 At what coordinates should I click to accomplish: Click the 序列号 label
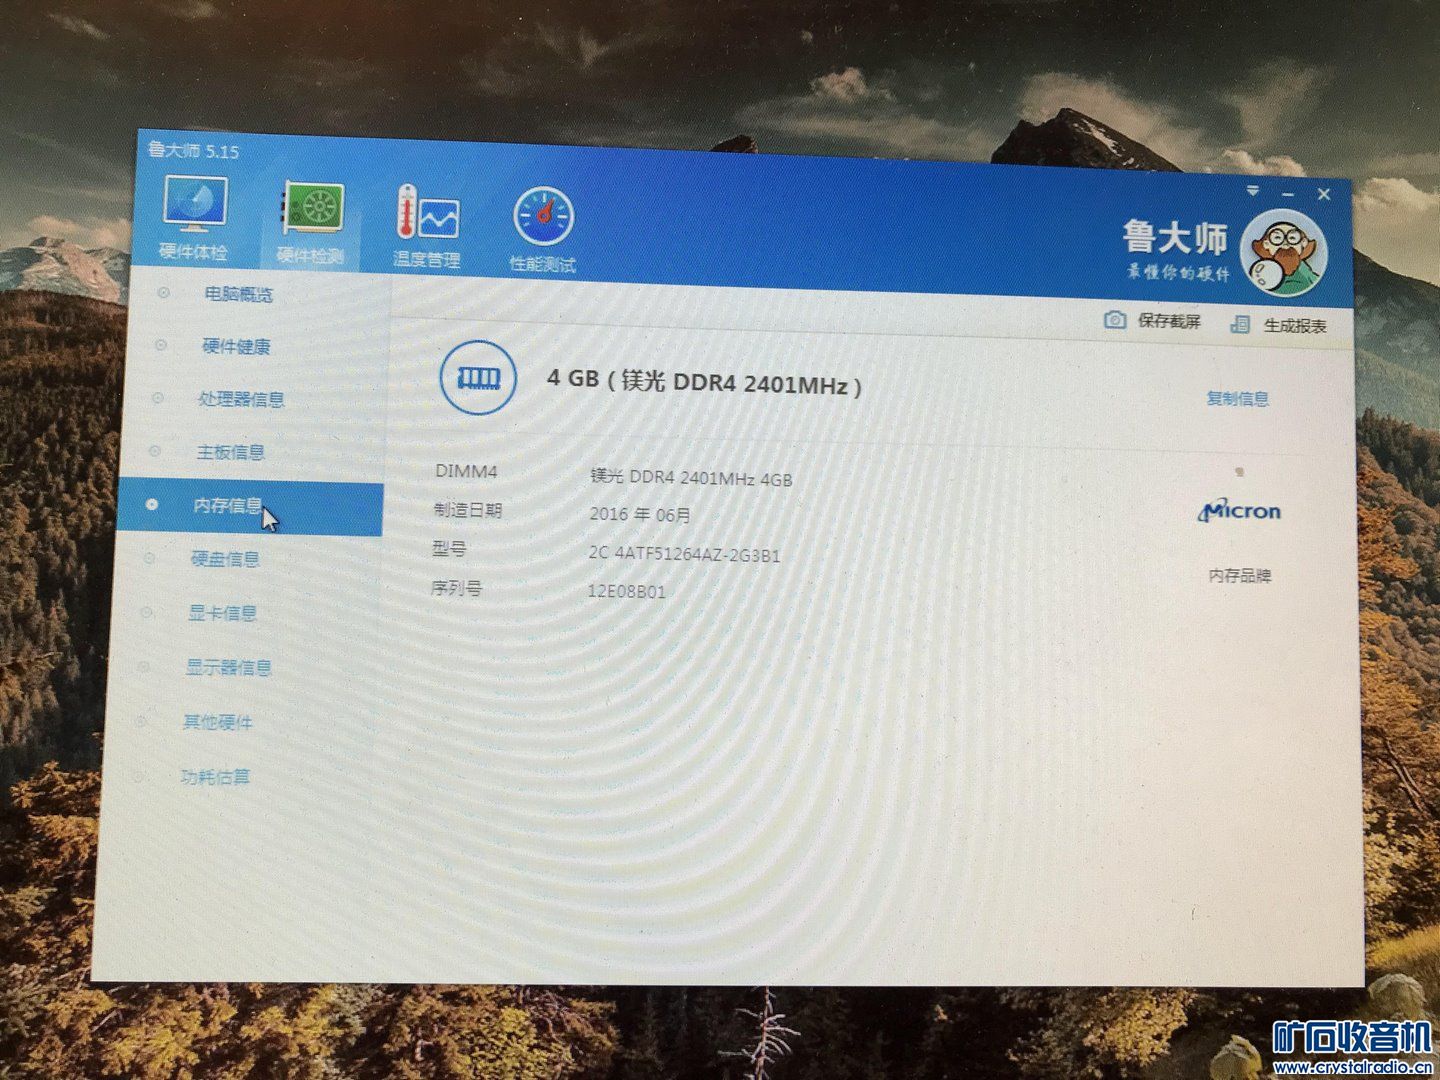[x=456, y=588]
